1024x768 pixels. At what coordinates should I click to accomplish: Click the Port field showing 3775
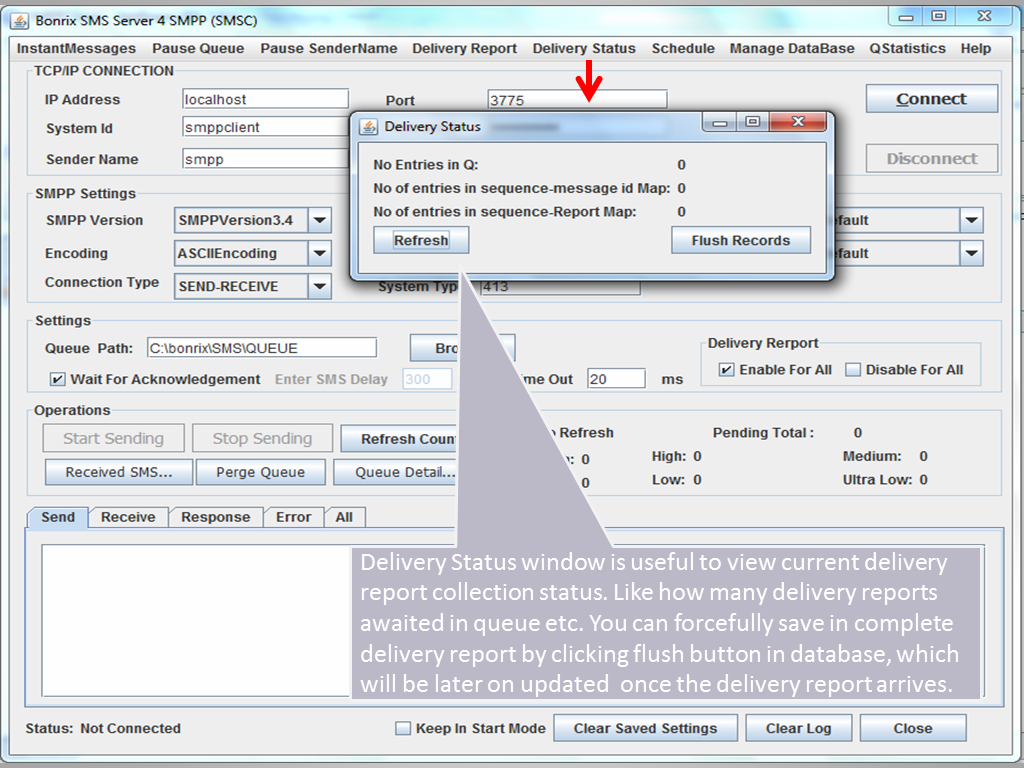577,100
